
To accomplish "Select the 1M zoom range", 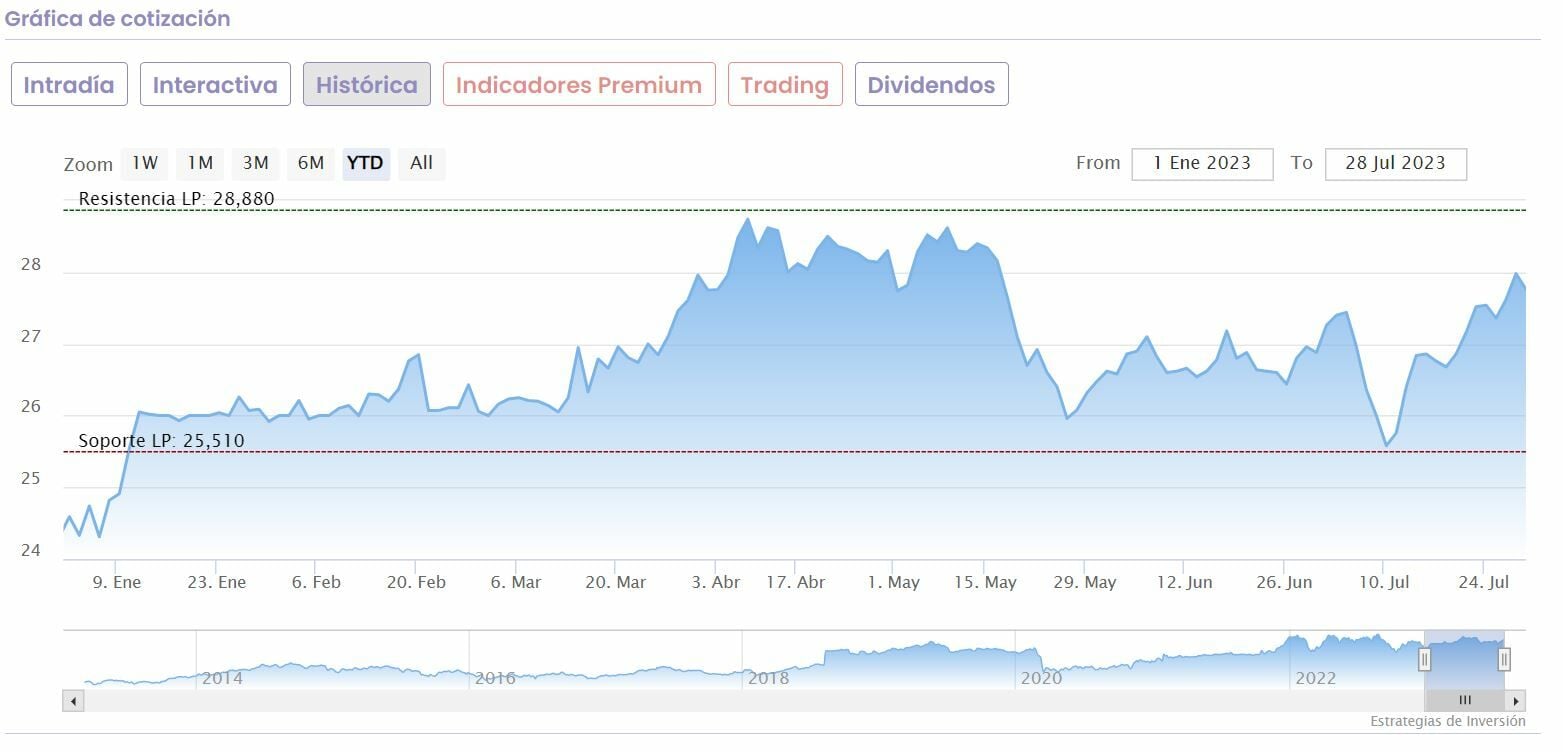I will pyautogui.click(x=200, y=163).
